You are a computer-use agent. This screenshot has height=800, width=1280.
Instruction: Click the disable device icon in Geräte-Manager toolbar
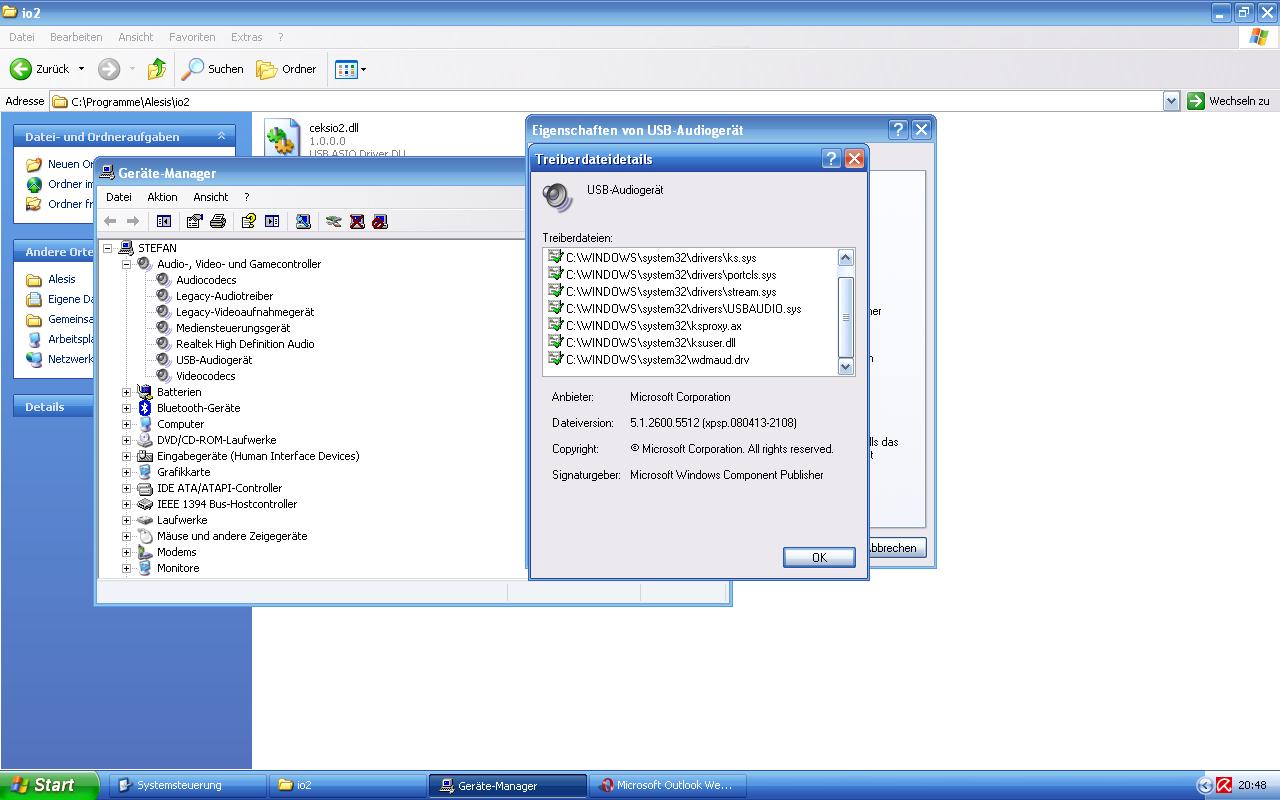[x=380, y=221]
